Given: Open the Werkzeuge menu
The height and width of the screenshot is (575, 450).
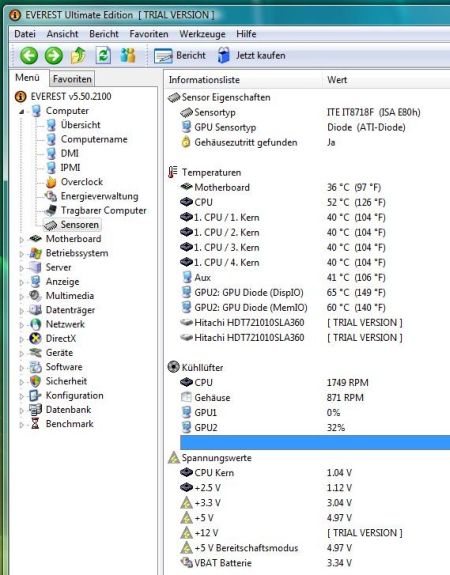Looking at the screenshot, I should coord(202,34).
